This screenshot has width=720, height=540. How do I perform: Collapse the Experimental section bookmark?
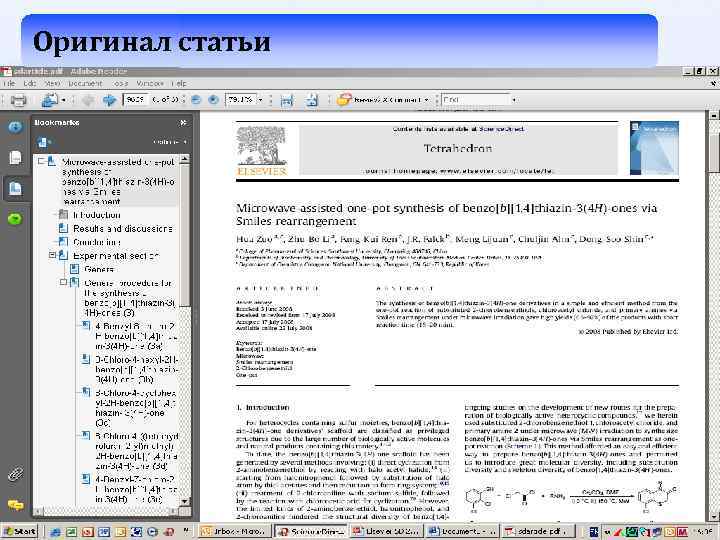pyautogui.click(x=52, y=255)
